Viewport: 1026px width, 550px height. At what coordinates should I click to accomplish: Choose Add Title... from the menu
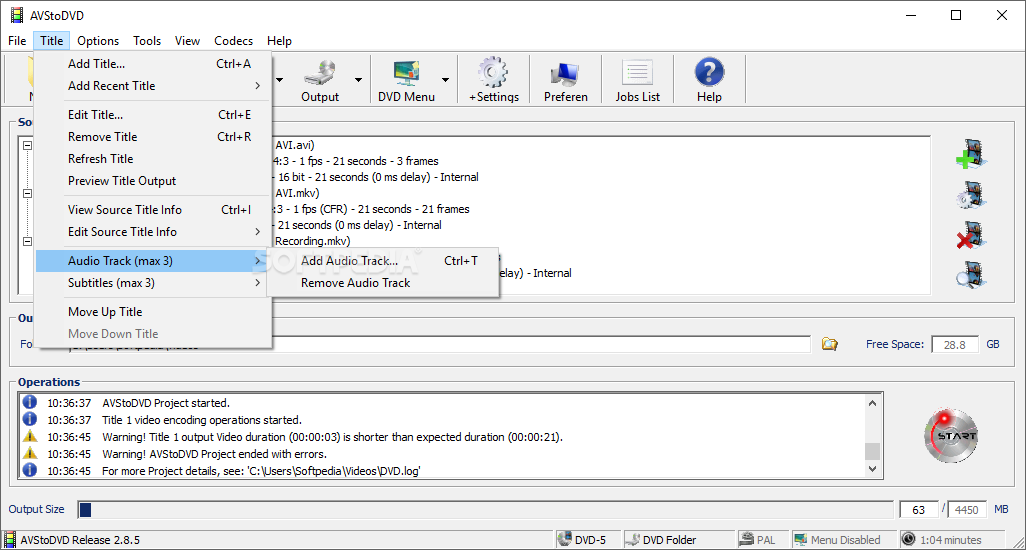[x=153, y=63]
